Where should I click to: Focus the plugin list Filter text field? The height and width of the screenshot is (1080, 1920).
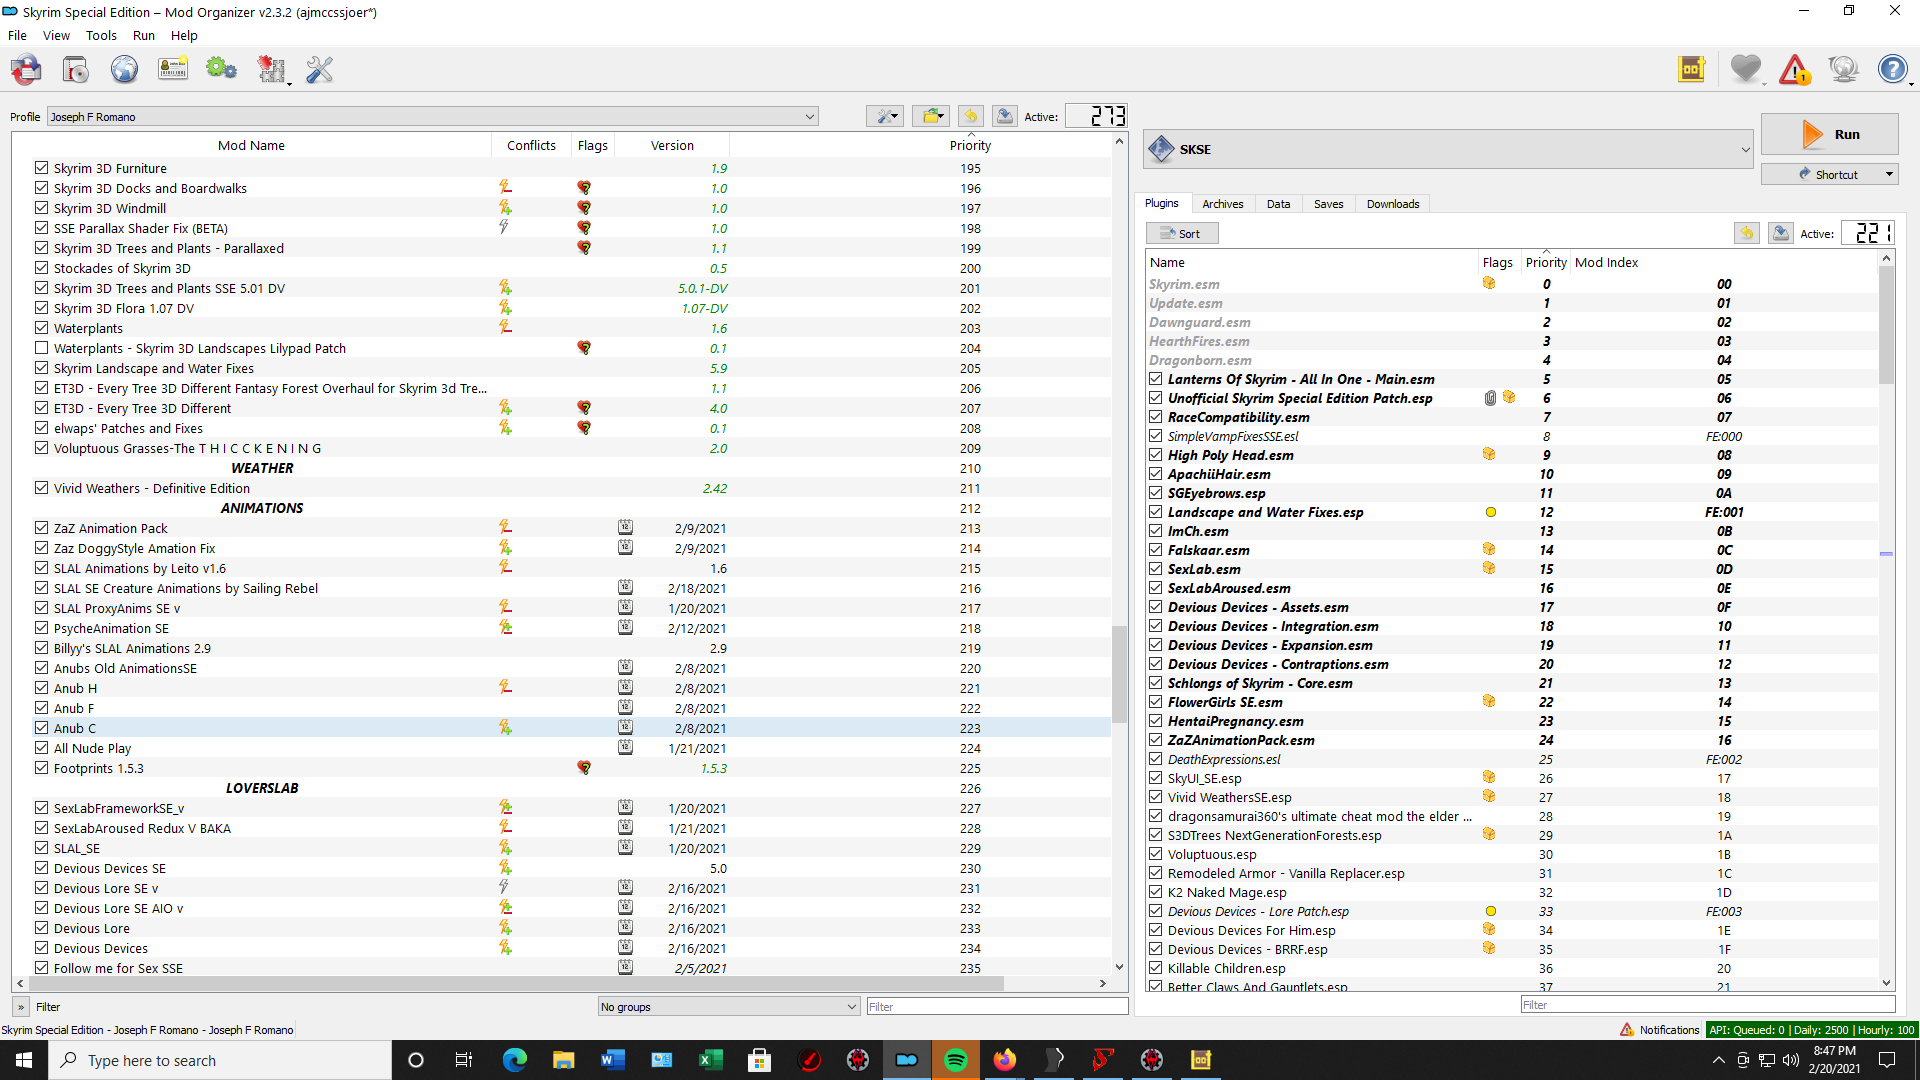point(1707,1005)
